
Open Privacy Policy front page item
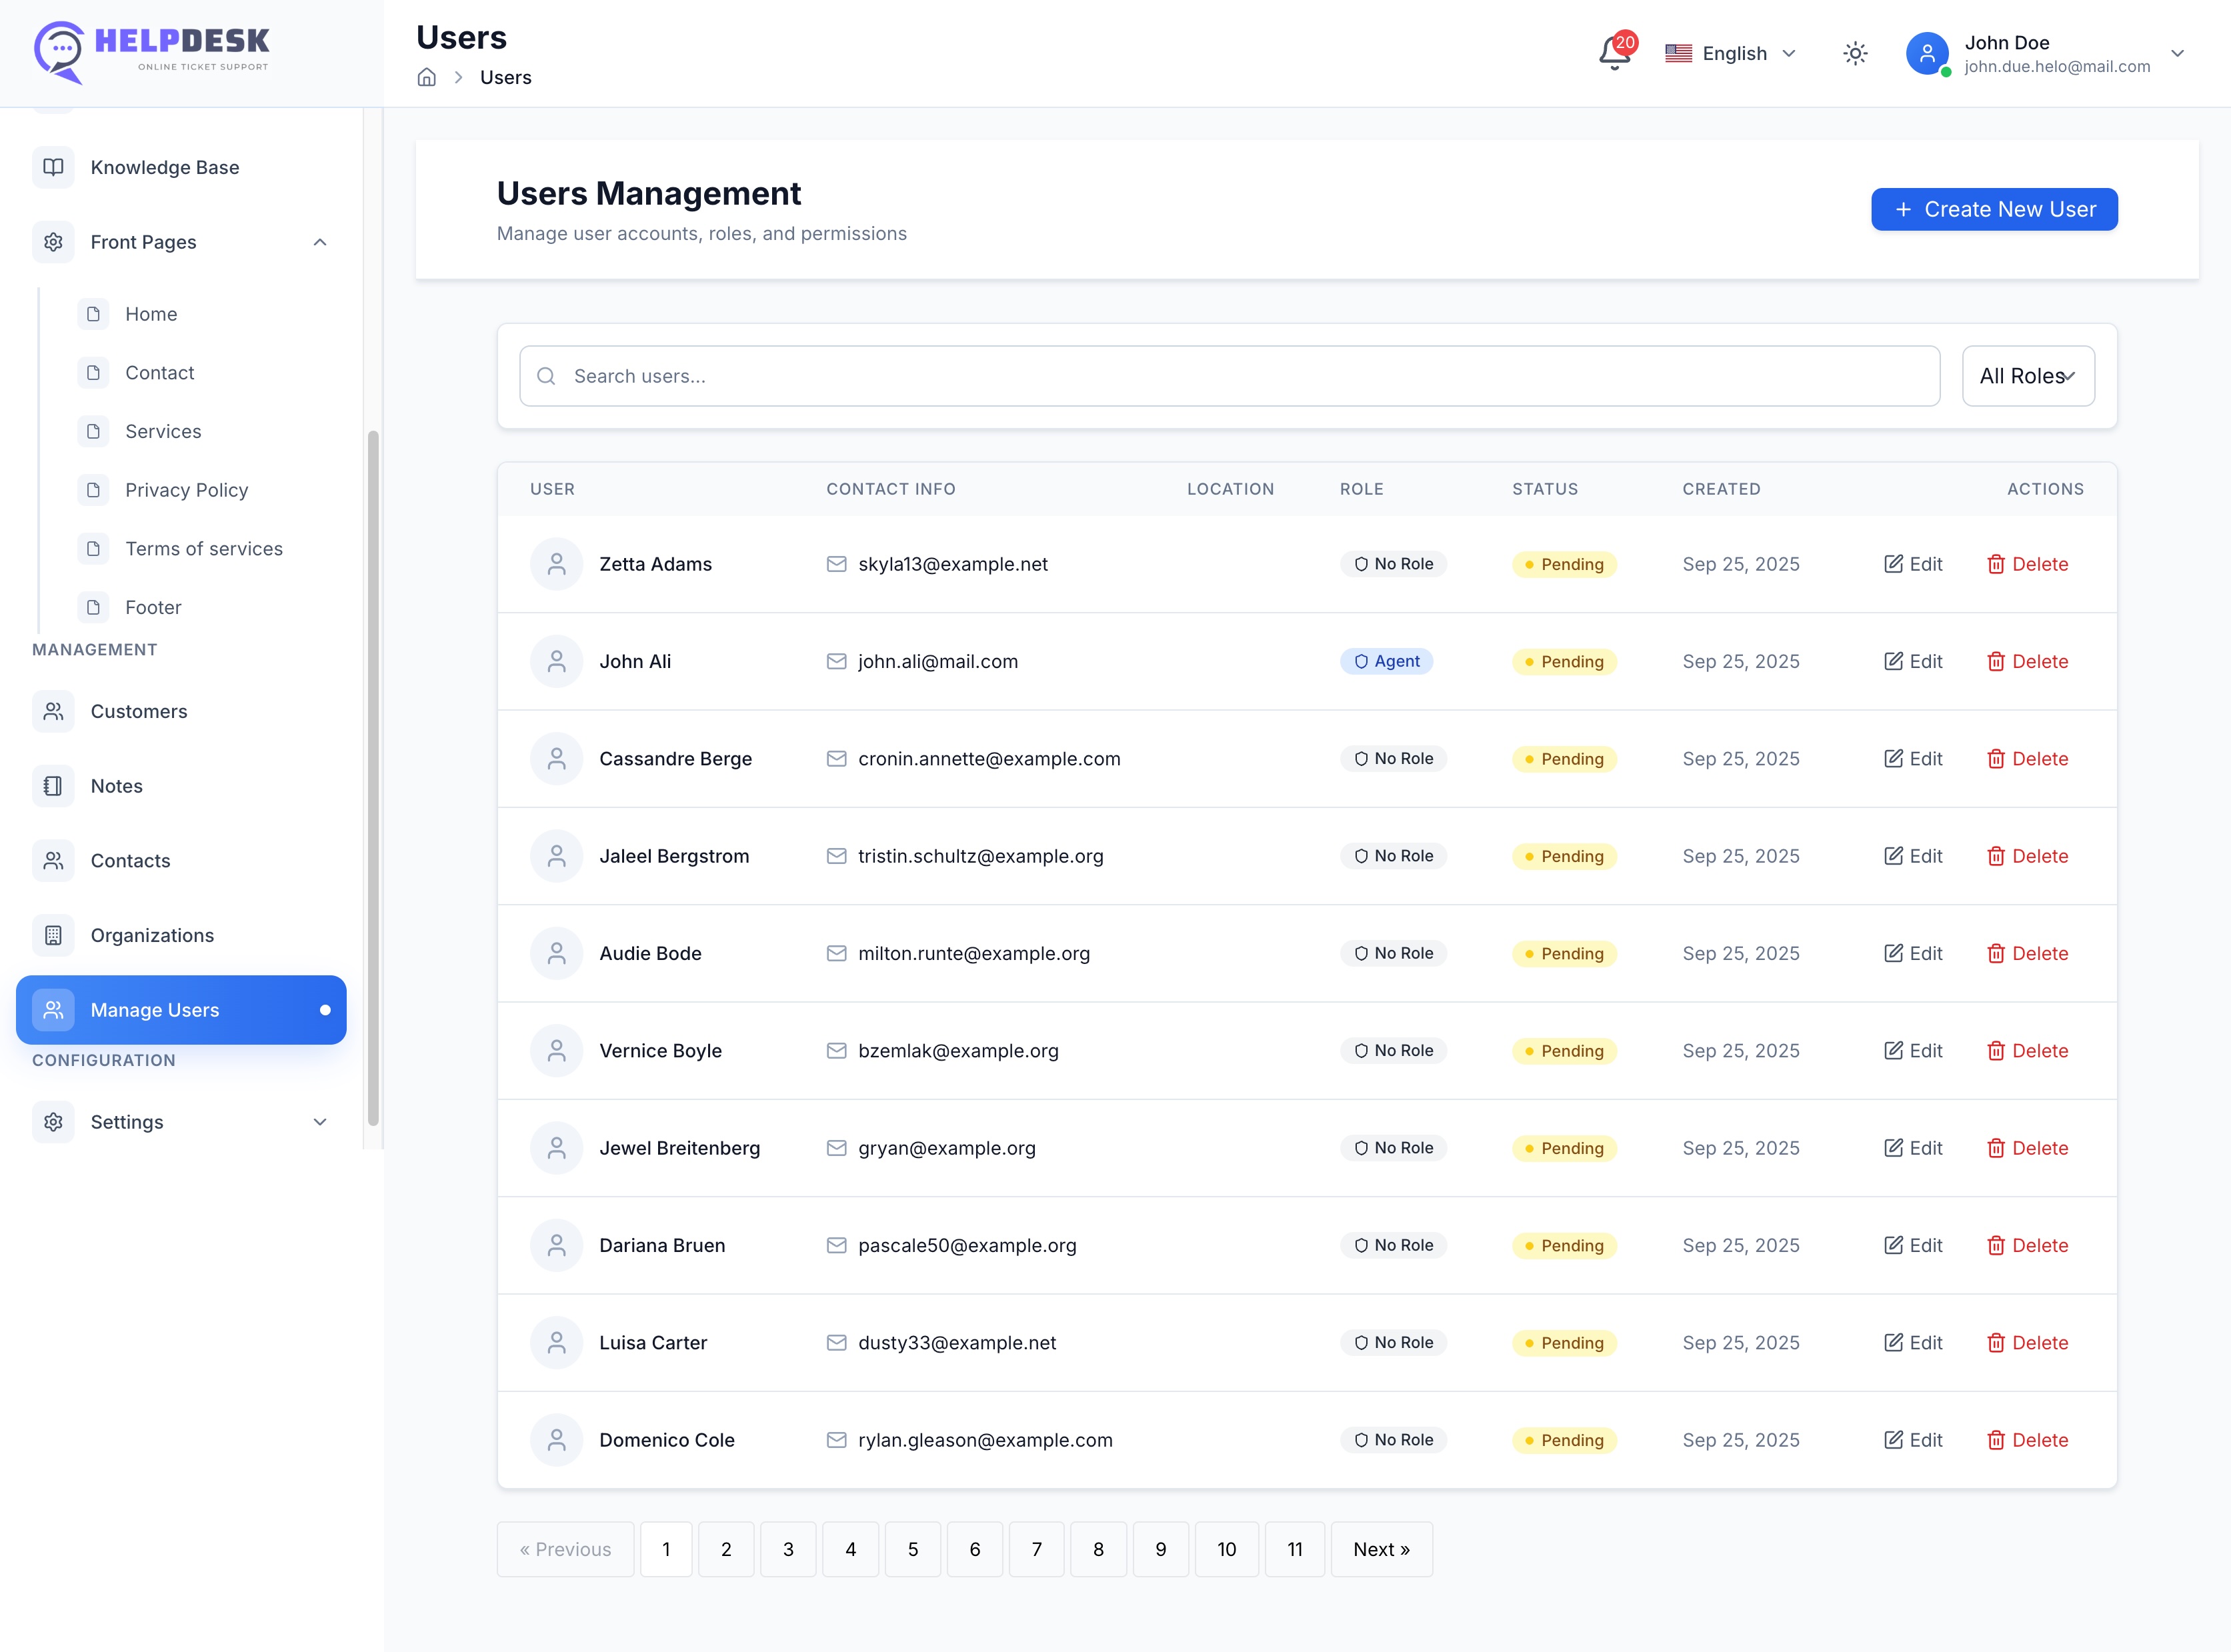186,490
